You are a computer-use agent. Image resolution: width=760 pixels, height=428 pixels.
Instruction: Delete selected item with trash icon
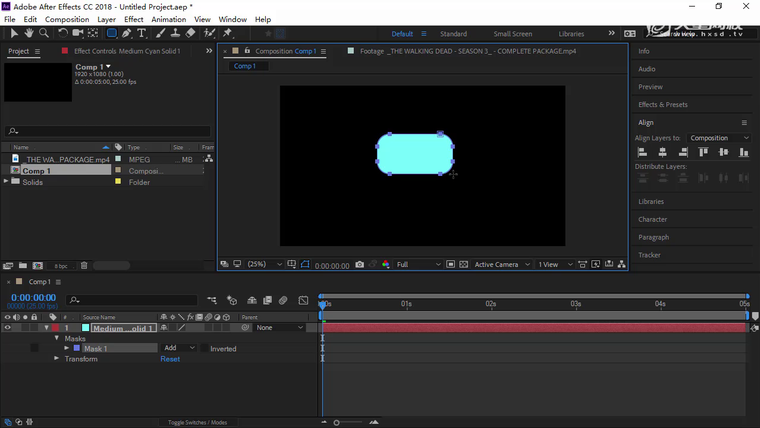pyautogui.click(x=84, y=266)
